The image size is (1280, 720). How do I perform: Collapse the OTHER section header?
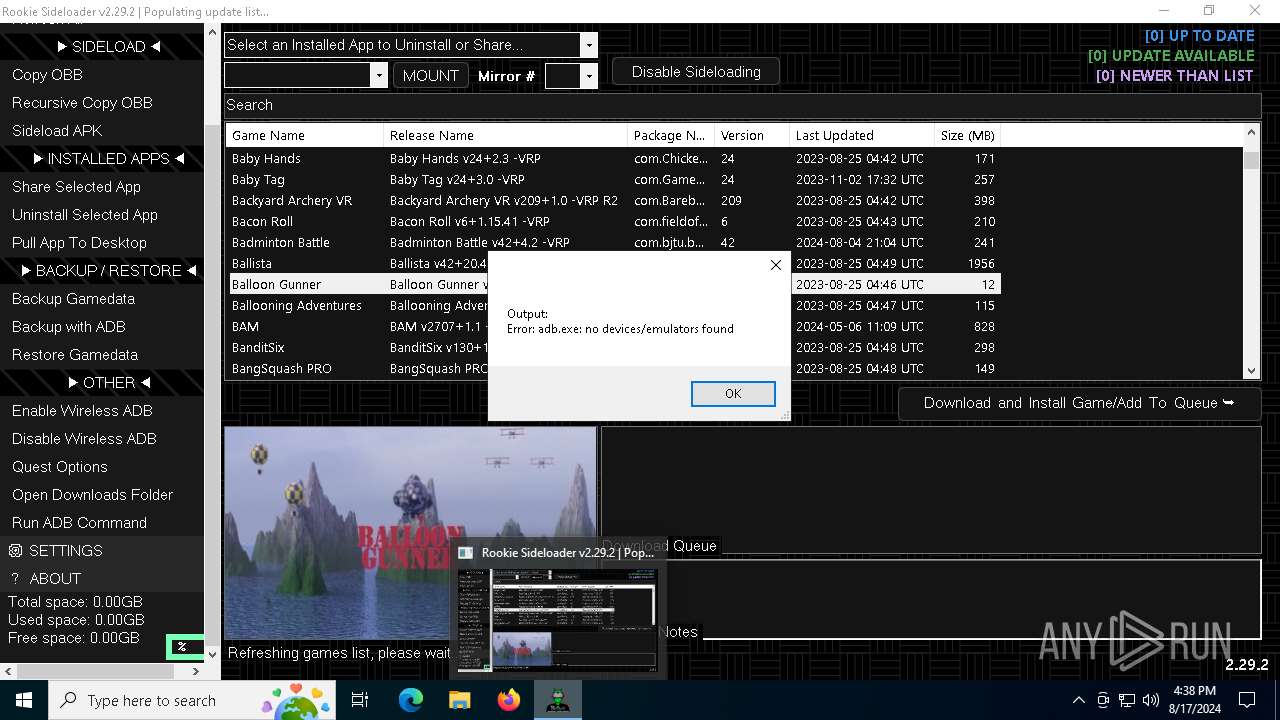(109, 383)
